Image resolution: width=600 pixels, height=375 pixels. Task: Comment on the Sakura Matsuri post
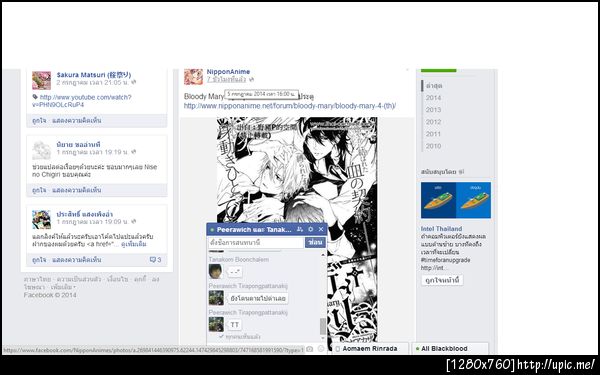(77, 121)
